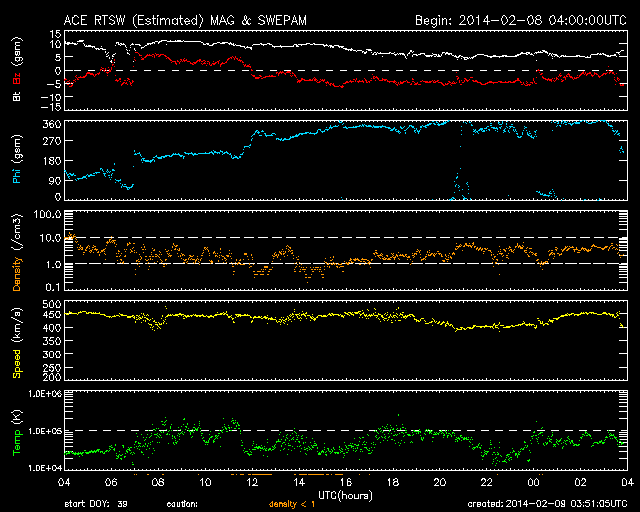The height and width of the screenshot is (512, 640).
Task: Click the '1.0E+05' tick on the Temp axis
Action: tap(45, 431)
